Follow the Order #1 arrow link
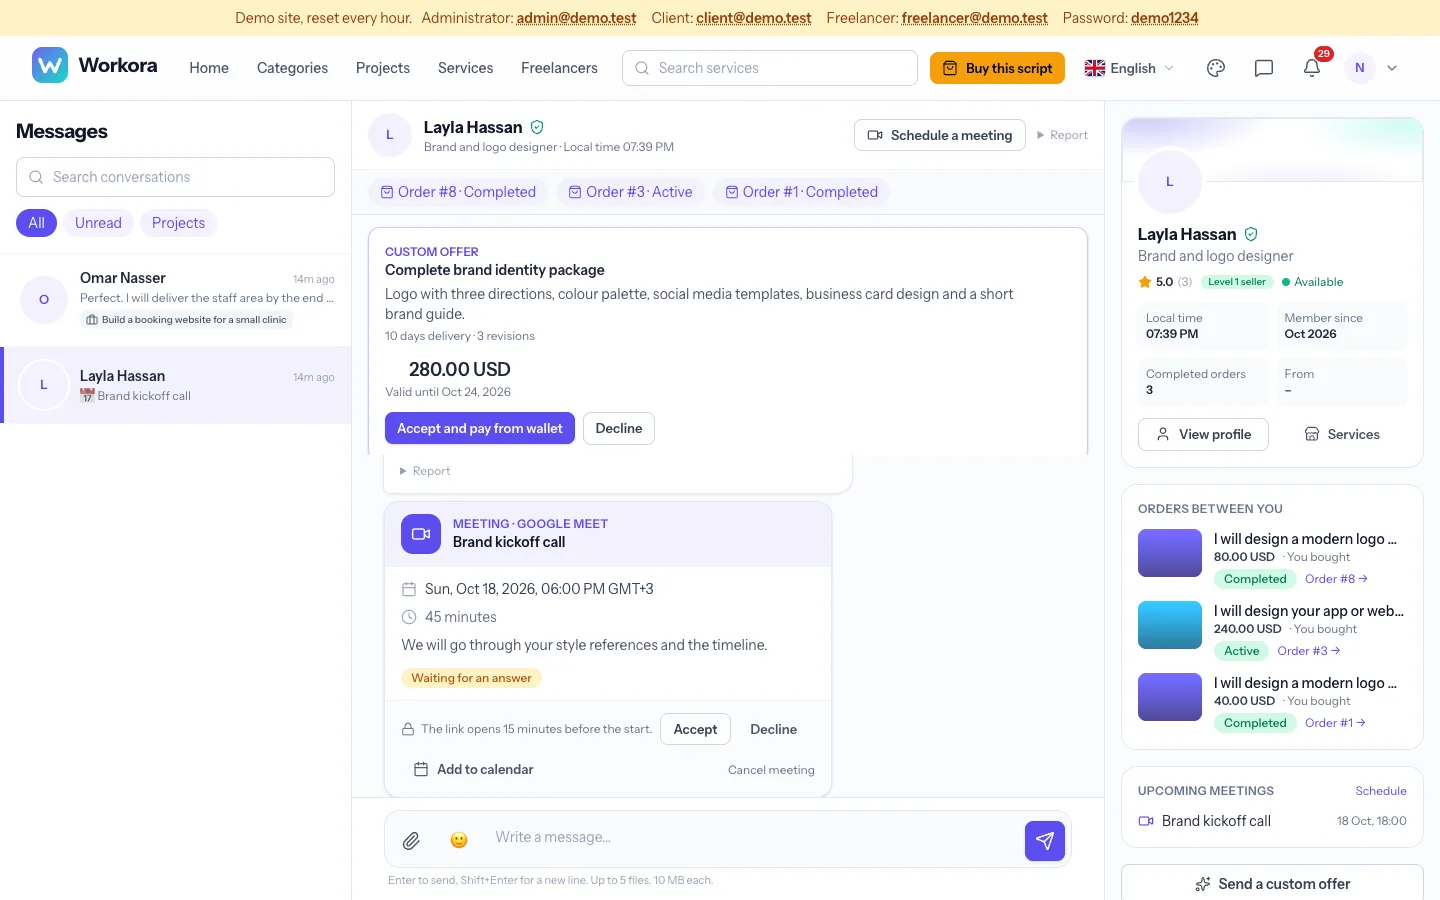 click(x=1335, y=723)
